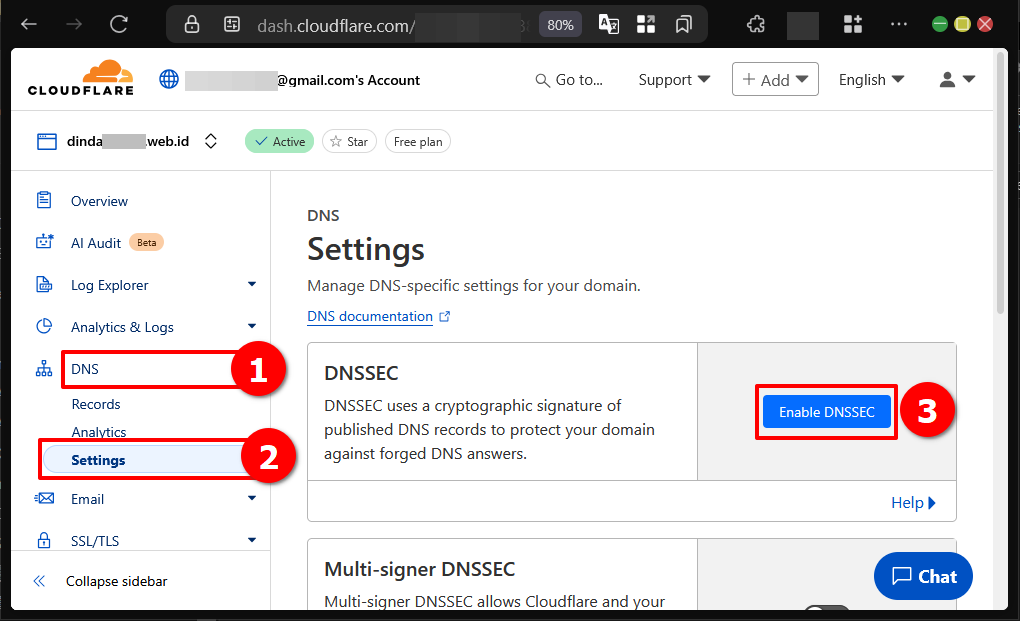Open Email sidebar item

coord(88,499)
